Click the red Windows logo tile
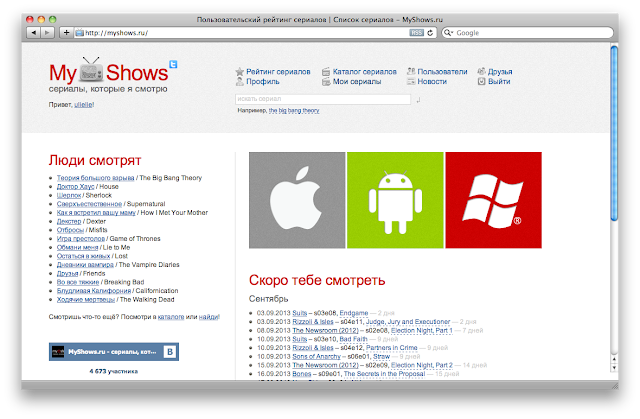The image size is (640, 419). [493, 200]
